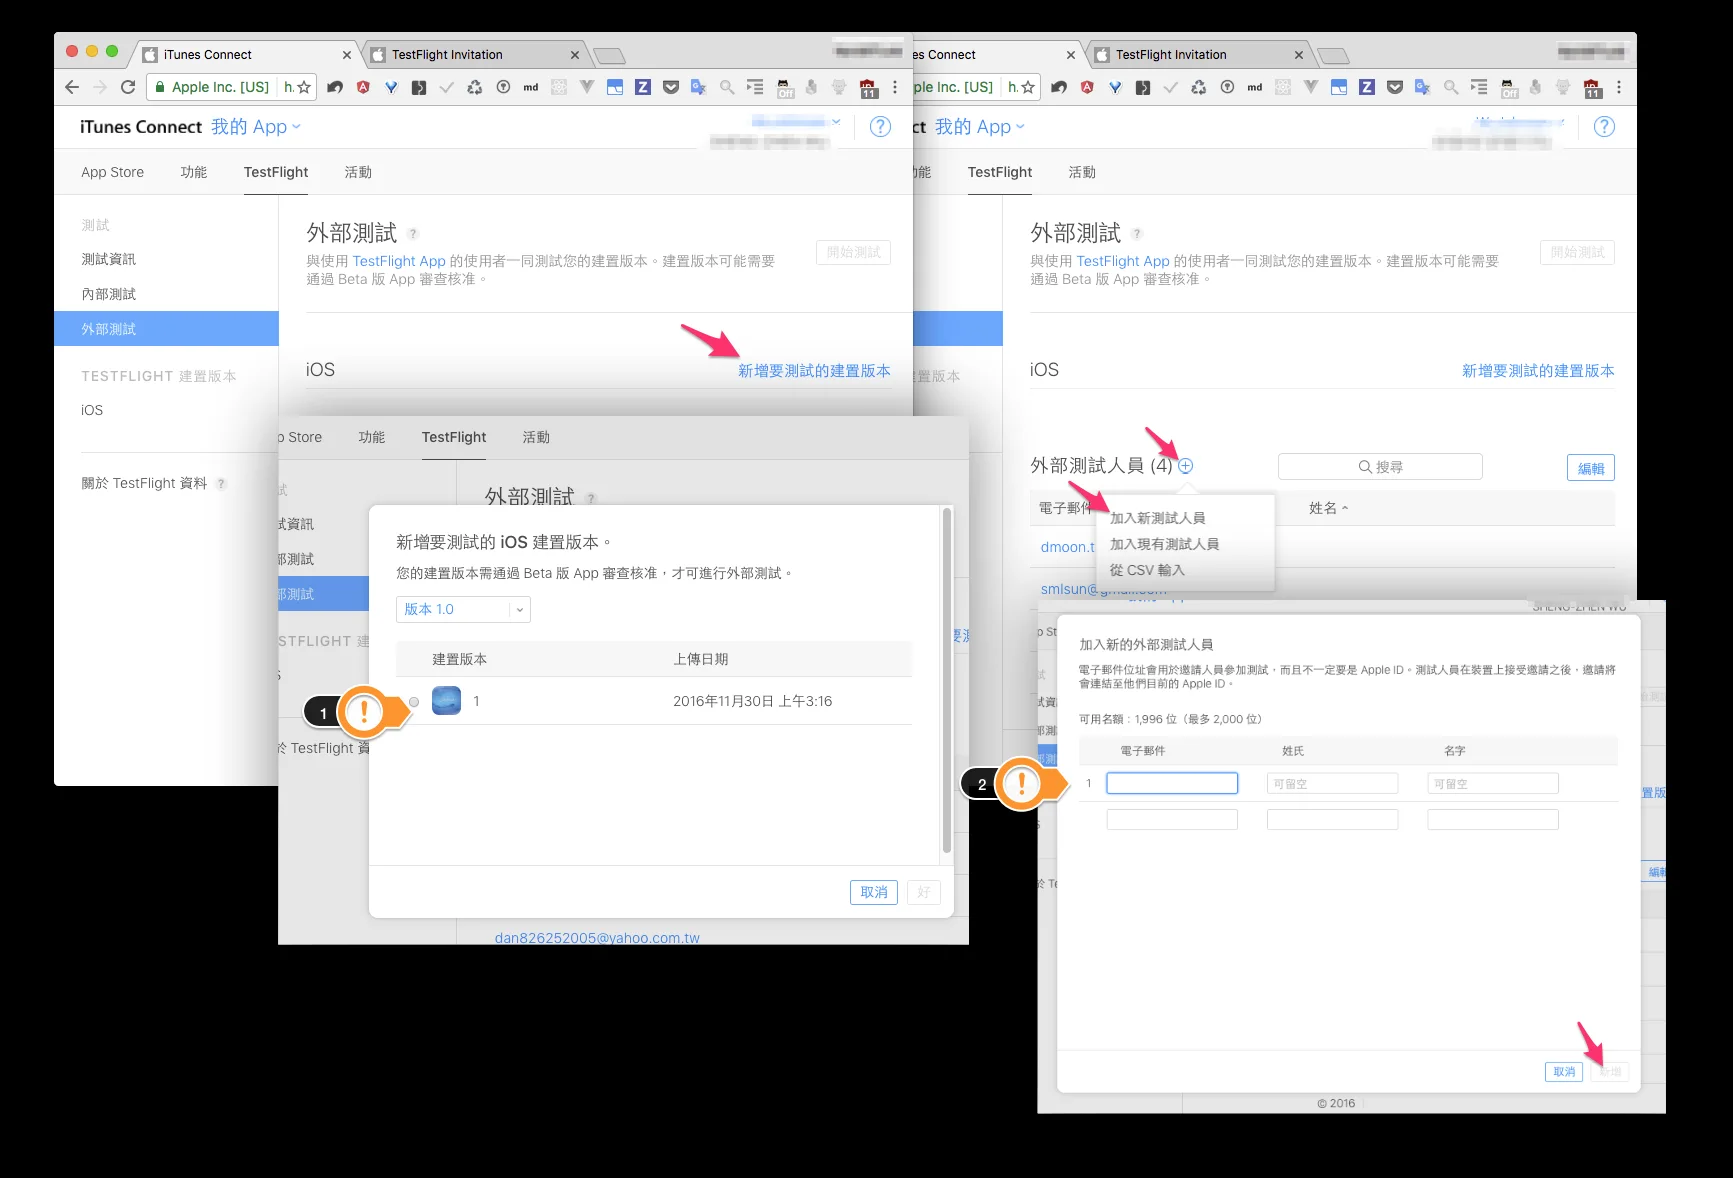Open the Angular extension in left window toolbar
Screen dimensions: 1733x1178
pyautogui.click(x=363, y=87)
